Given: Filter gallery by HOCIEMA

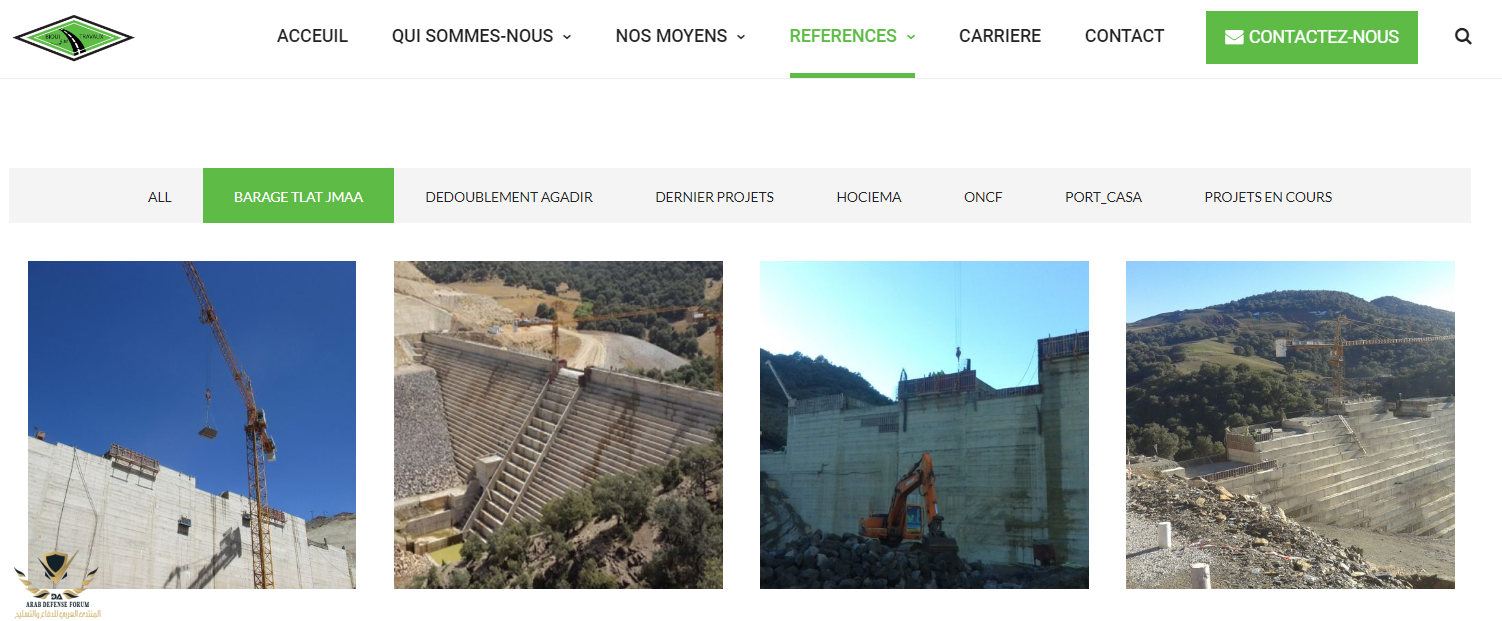Looking at the screenshot, I should click(868, 197).
